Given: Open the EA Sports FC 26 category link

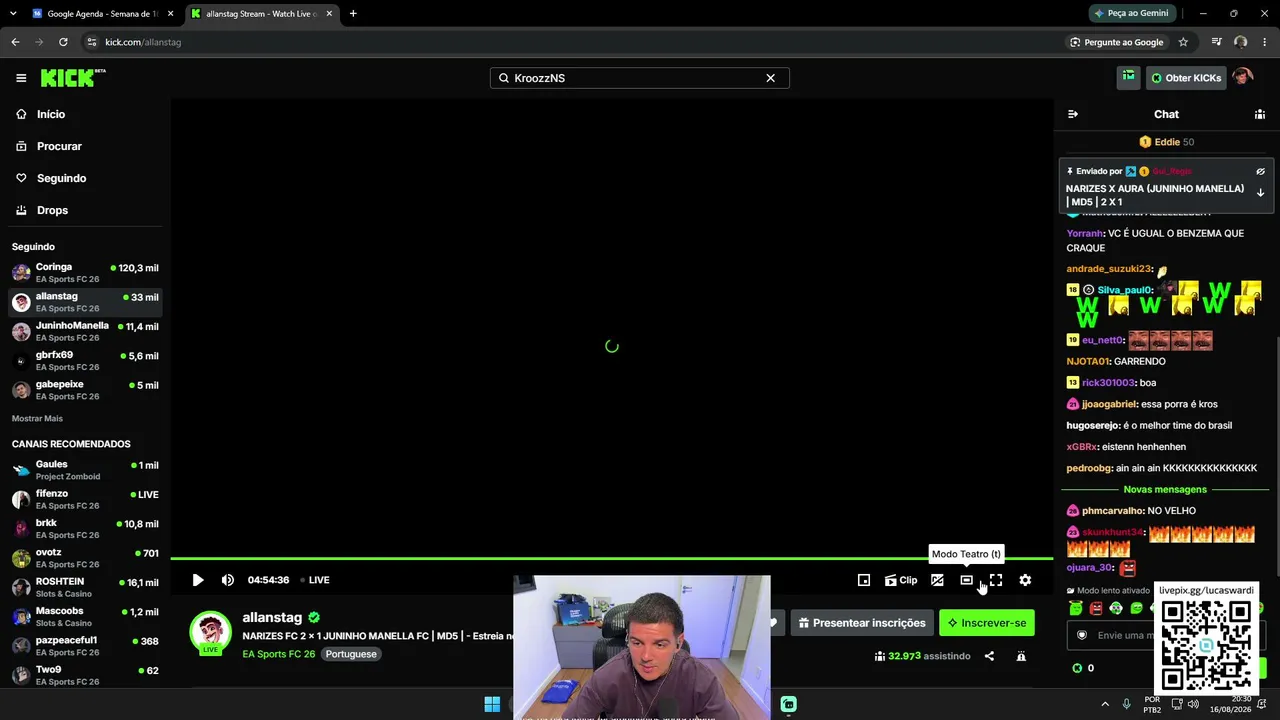Looking at the screenshot, I should [278, 654].
